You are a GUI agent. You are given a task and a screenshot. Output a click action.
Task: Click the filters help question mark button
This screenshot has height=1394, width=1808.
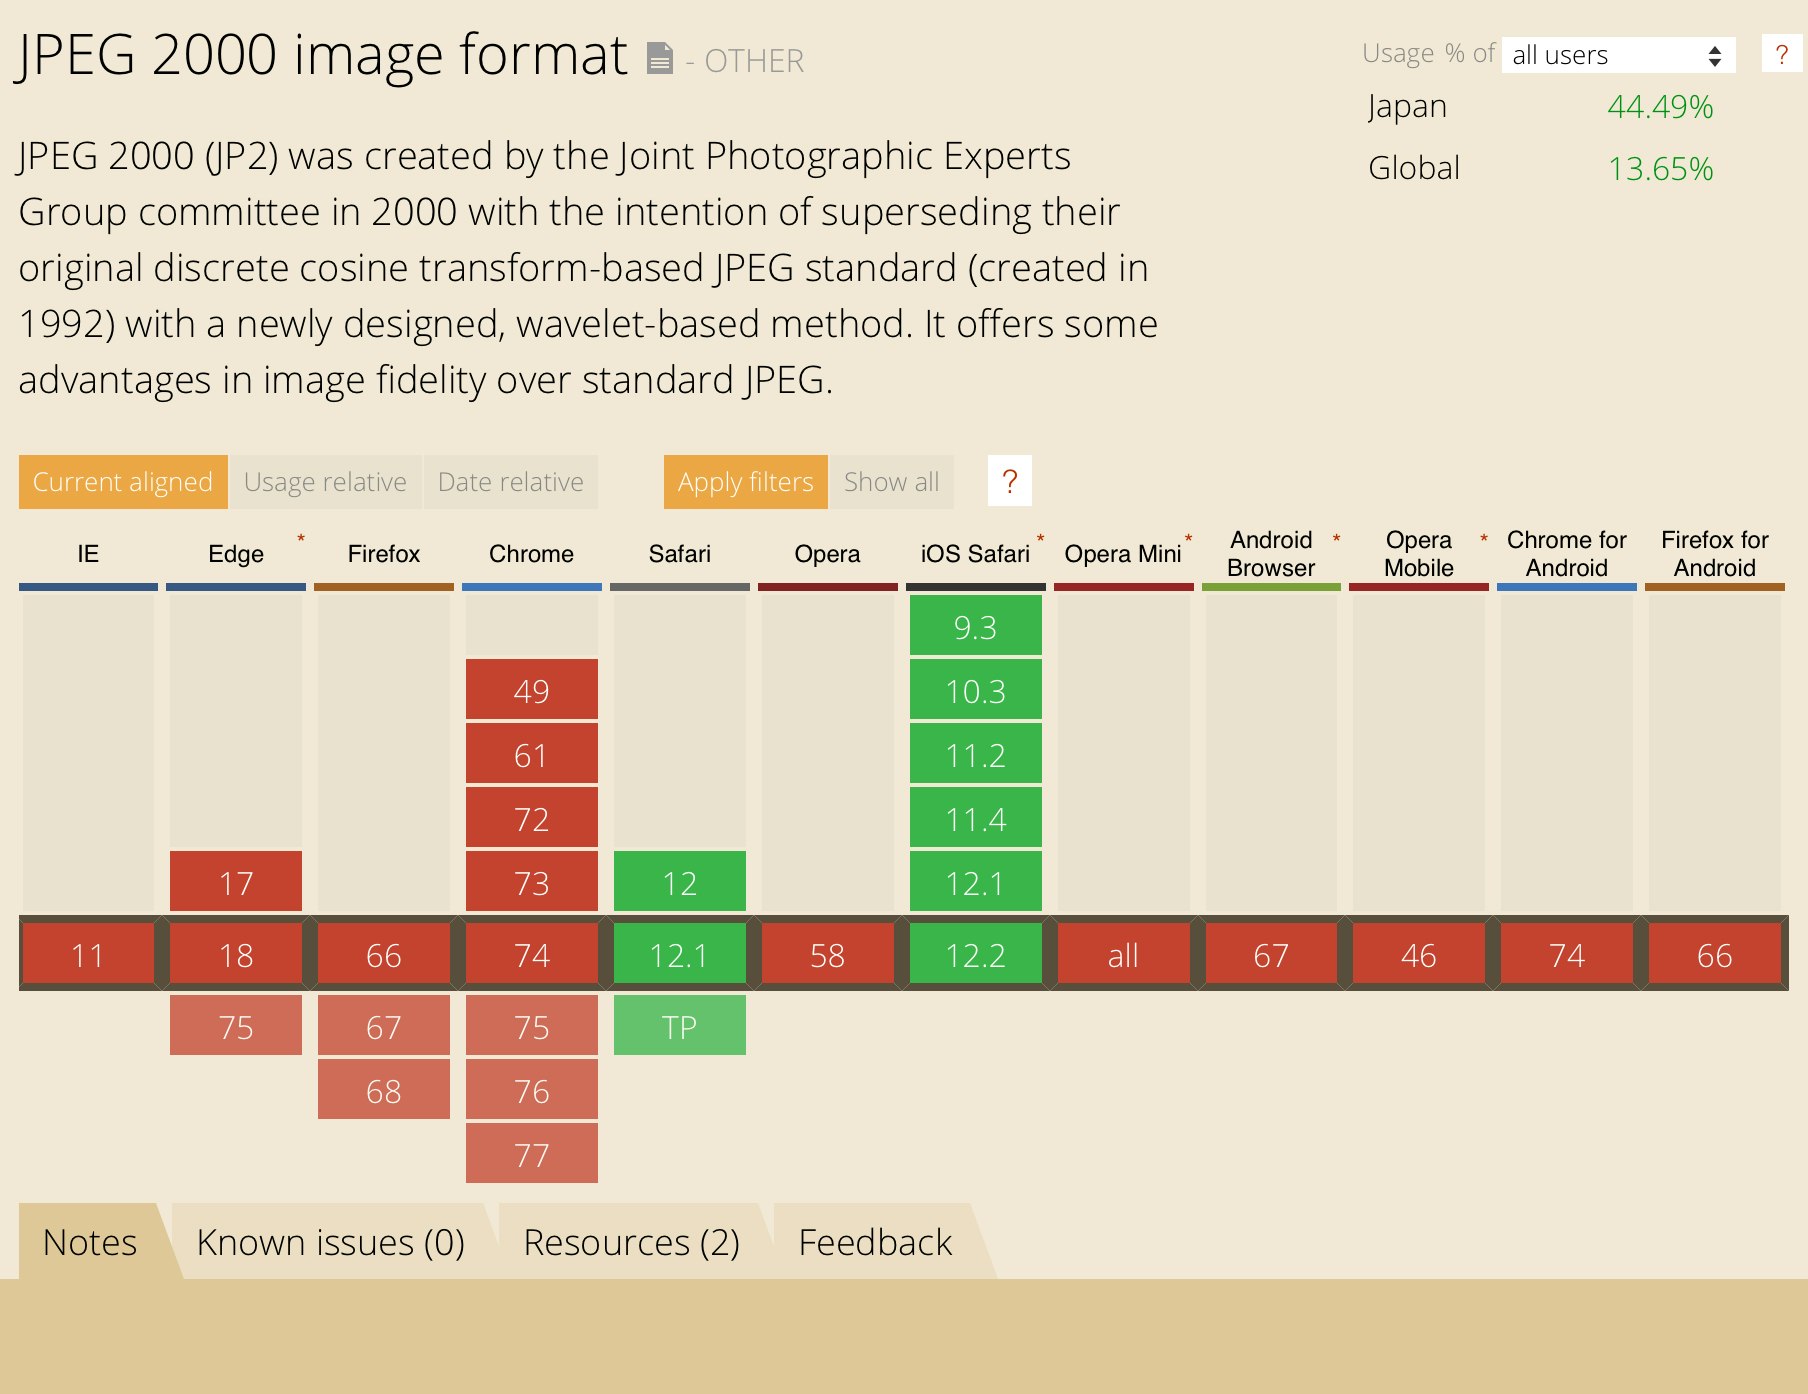coord(1009,481)
